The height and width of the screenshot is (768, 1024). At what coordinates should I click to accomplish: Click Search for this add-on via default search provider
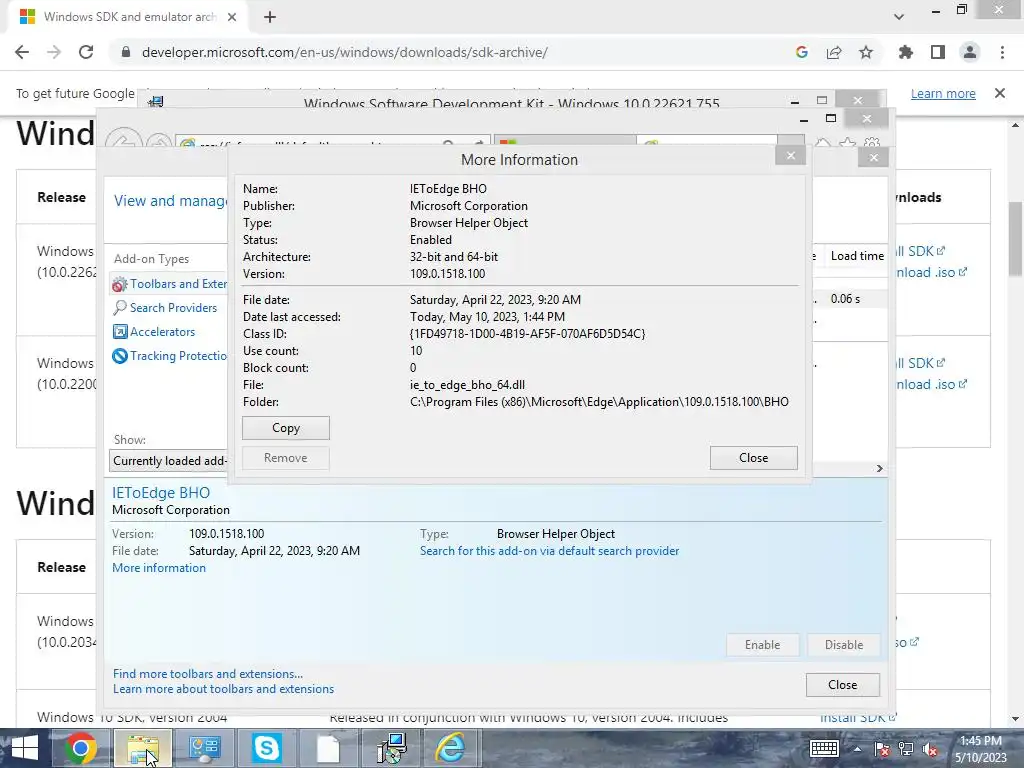point(549,551)
